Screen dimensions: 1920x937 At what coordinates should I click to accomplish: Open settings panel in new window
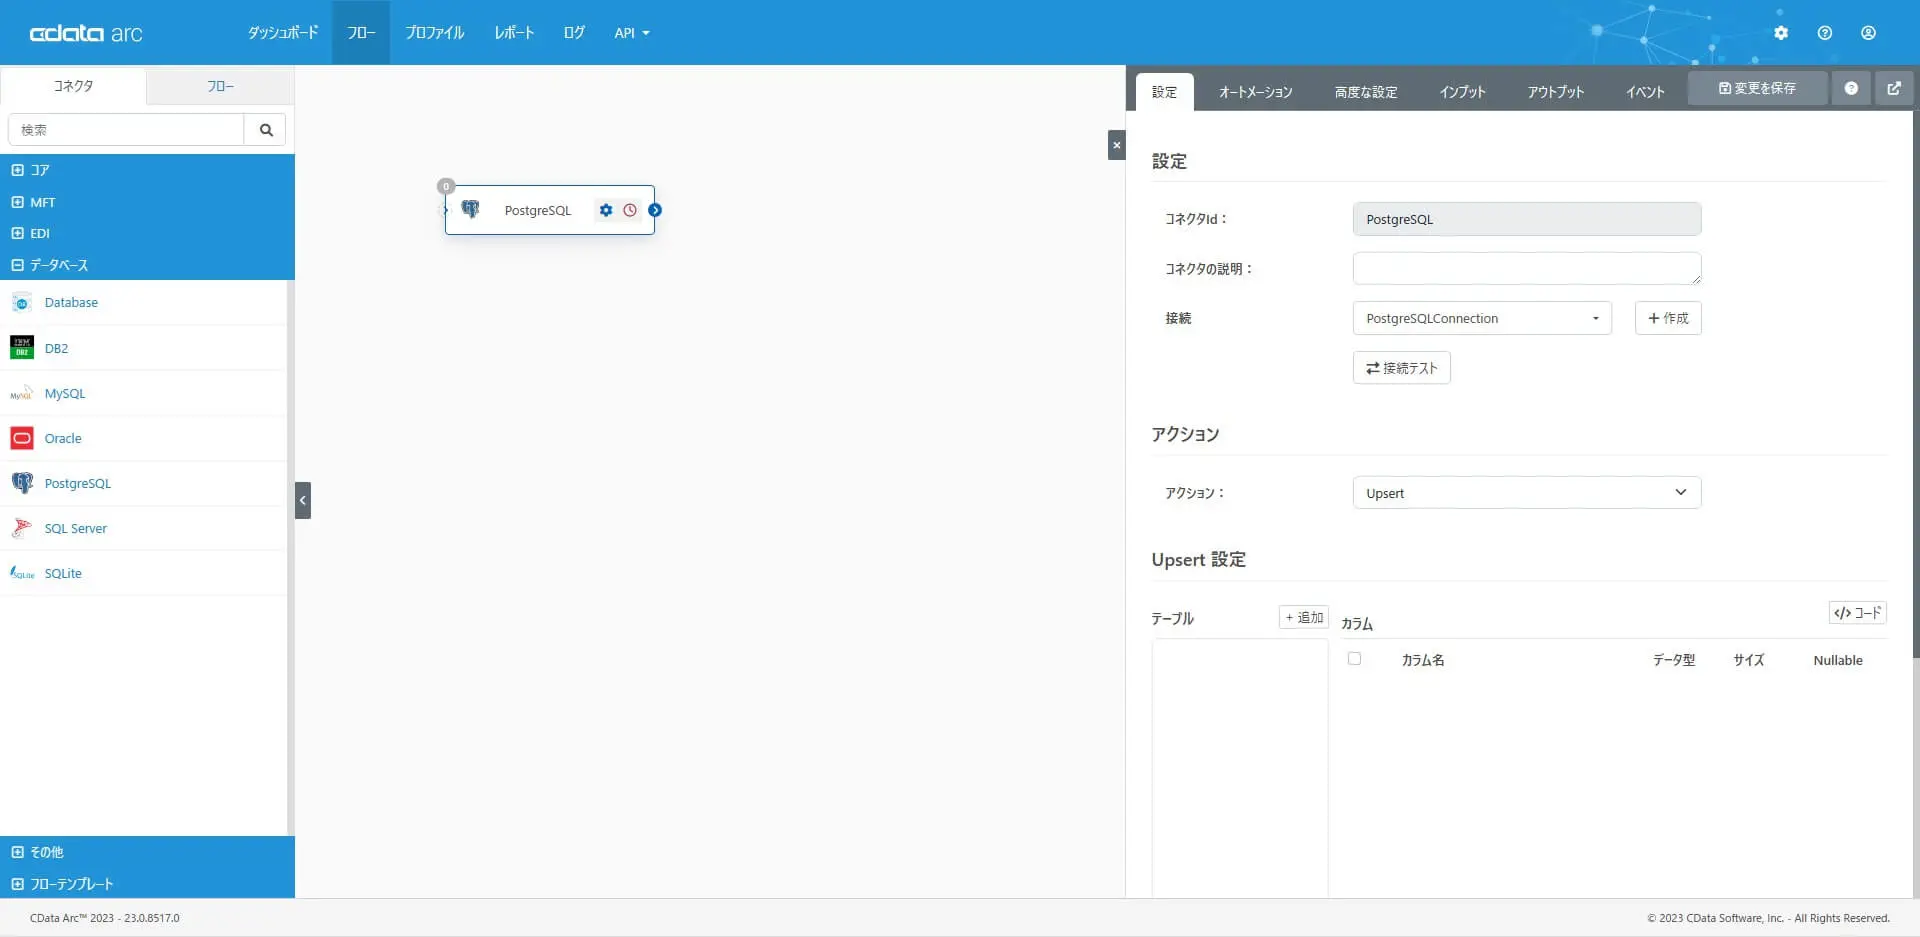1894,88
